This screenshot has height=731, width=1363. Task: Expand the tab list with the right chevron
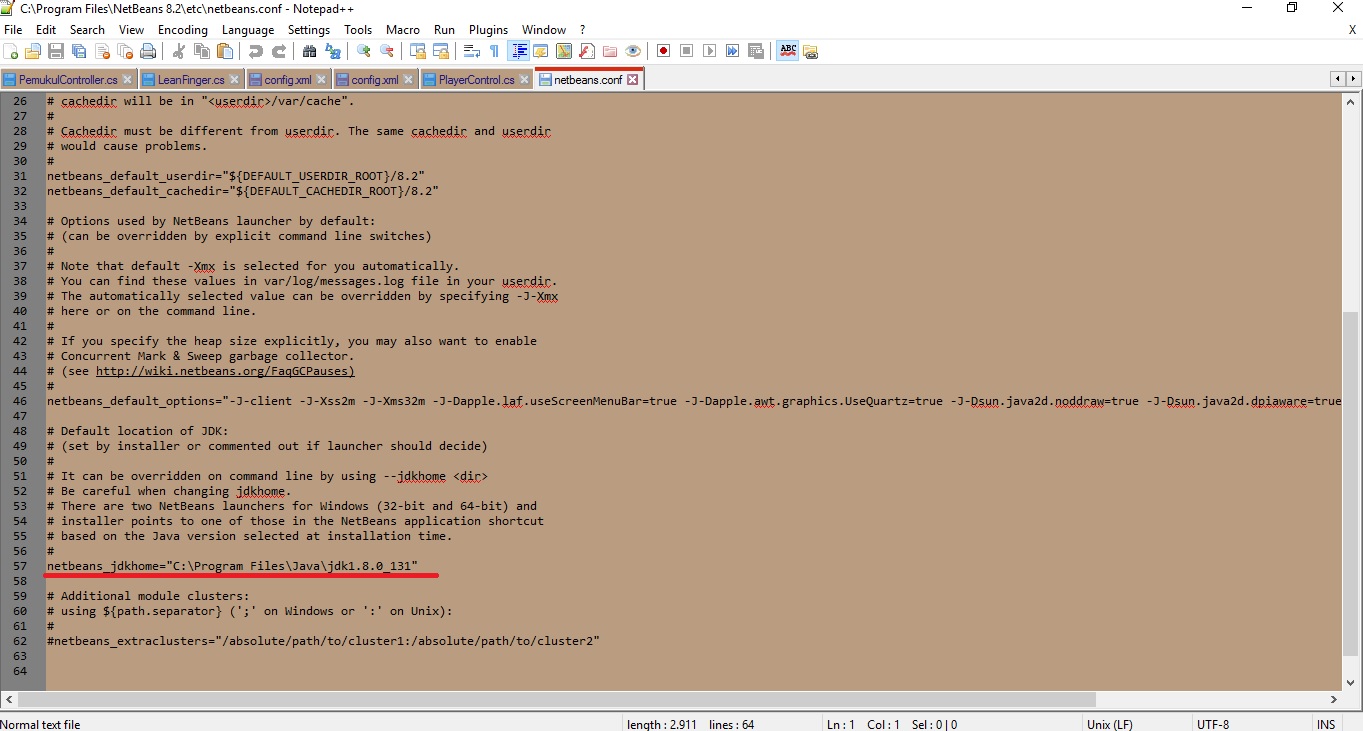click(x=1351, y=78)
